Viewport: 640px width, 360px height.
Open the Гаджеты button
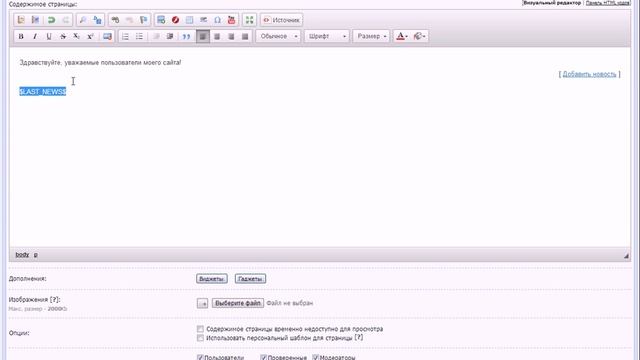(250, 279)
